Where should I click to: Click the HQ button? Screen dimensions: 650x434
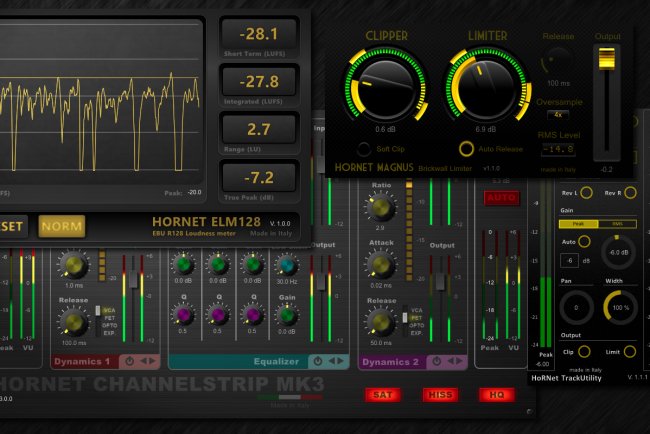point(496,395)
